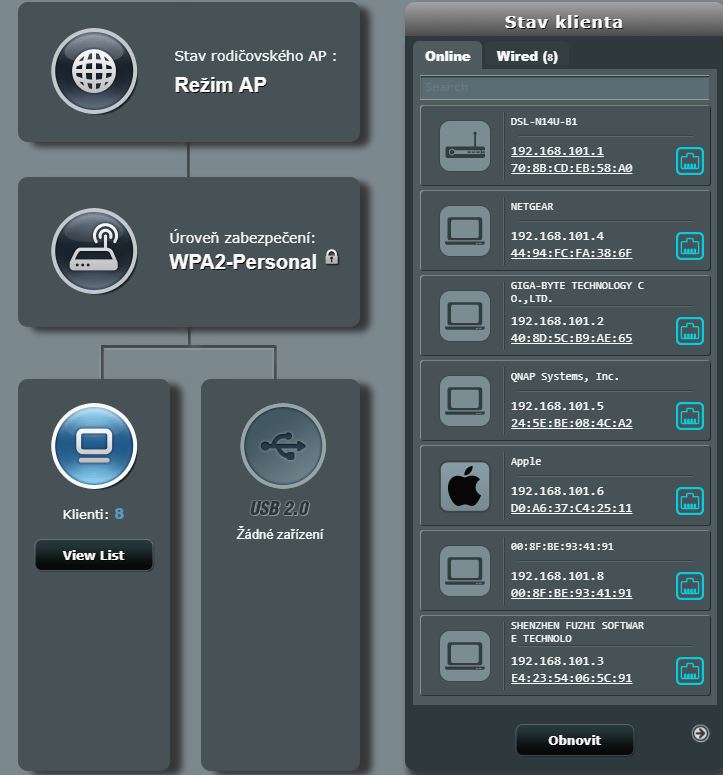The height and width of the screenshot is (775, 723).
Task: Click wired port icon for Apple device
Action: [x=690, y=501]
